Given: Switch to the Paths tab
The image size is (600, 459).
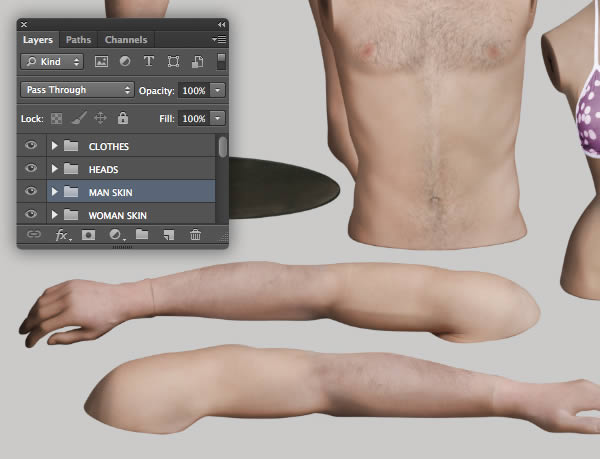Looking at the screenshot, I should coord(78,40).
